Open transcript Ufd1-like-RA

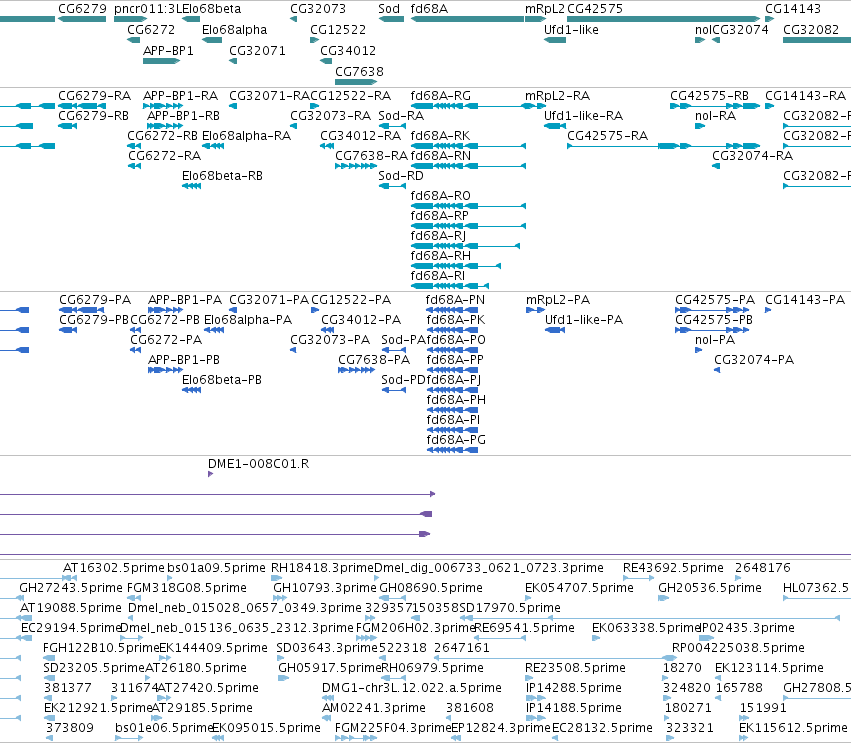[x=583, y=116]
